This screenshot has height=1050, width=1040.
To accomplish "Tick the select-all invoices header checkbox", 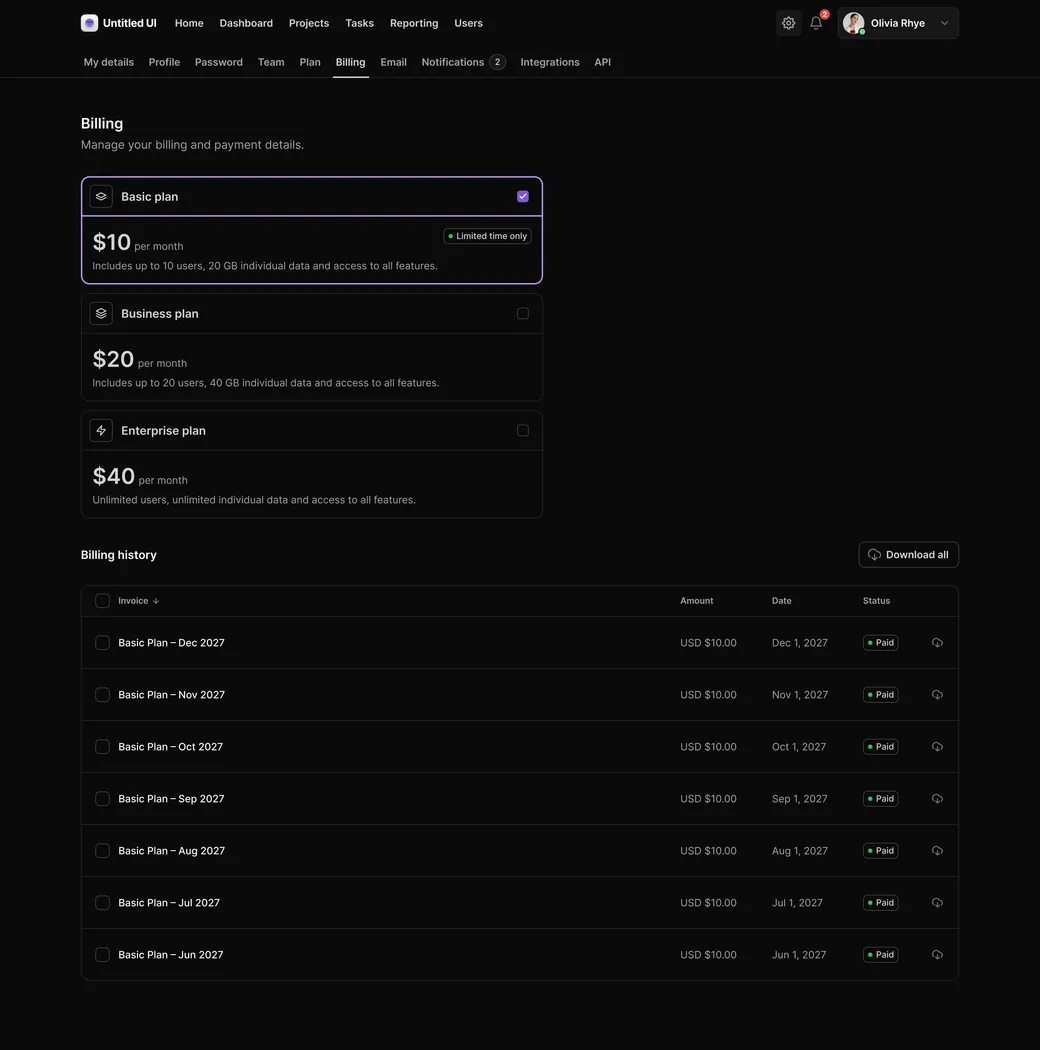I will click(x=102, y=601).
